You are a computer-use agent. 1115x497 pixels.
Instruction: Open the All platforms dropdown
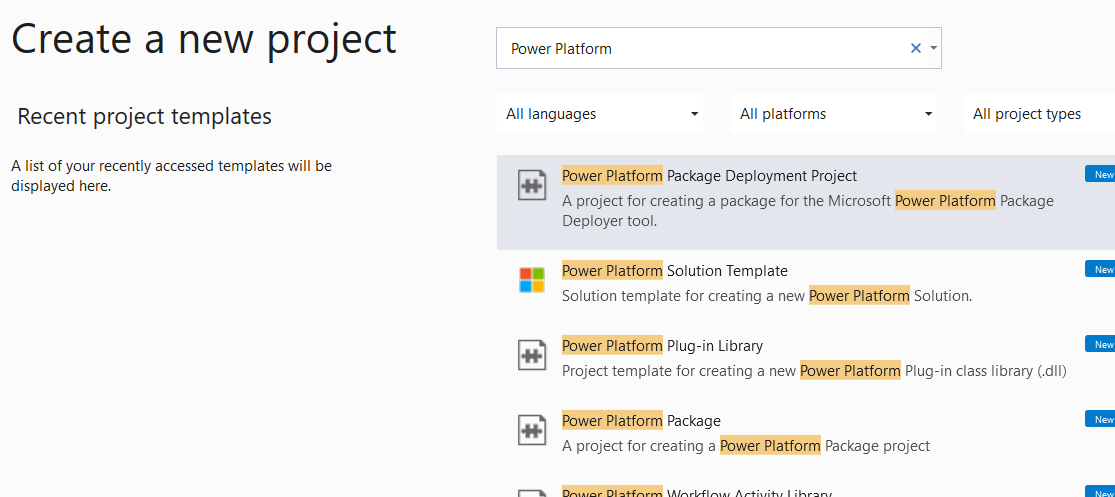(834, 114)
